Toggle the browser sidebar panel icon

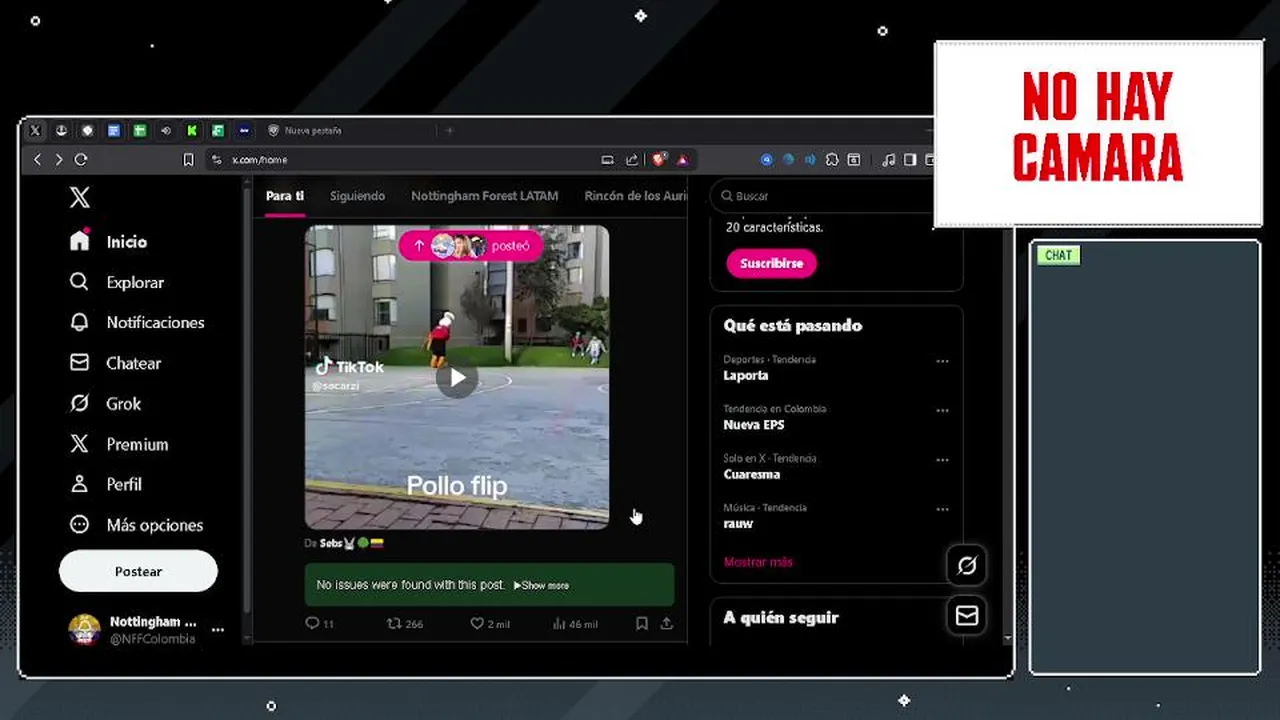(910, 160)
